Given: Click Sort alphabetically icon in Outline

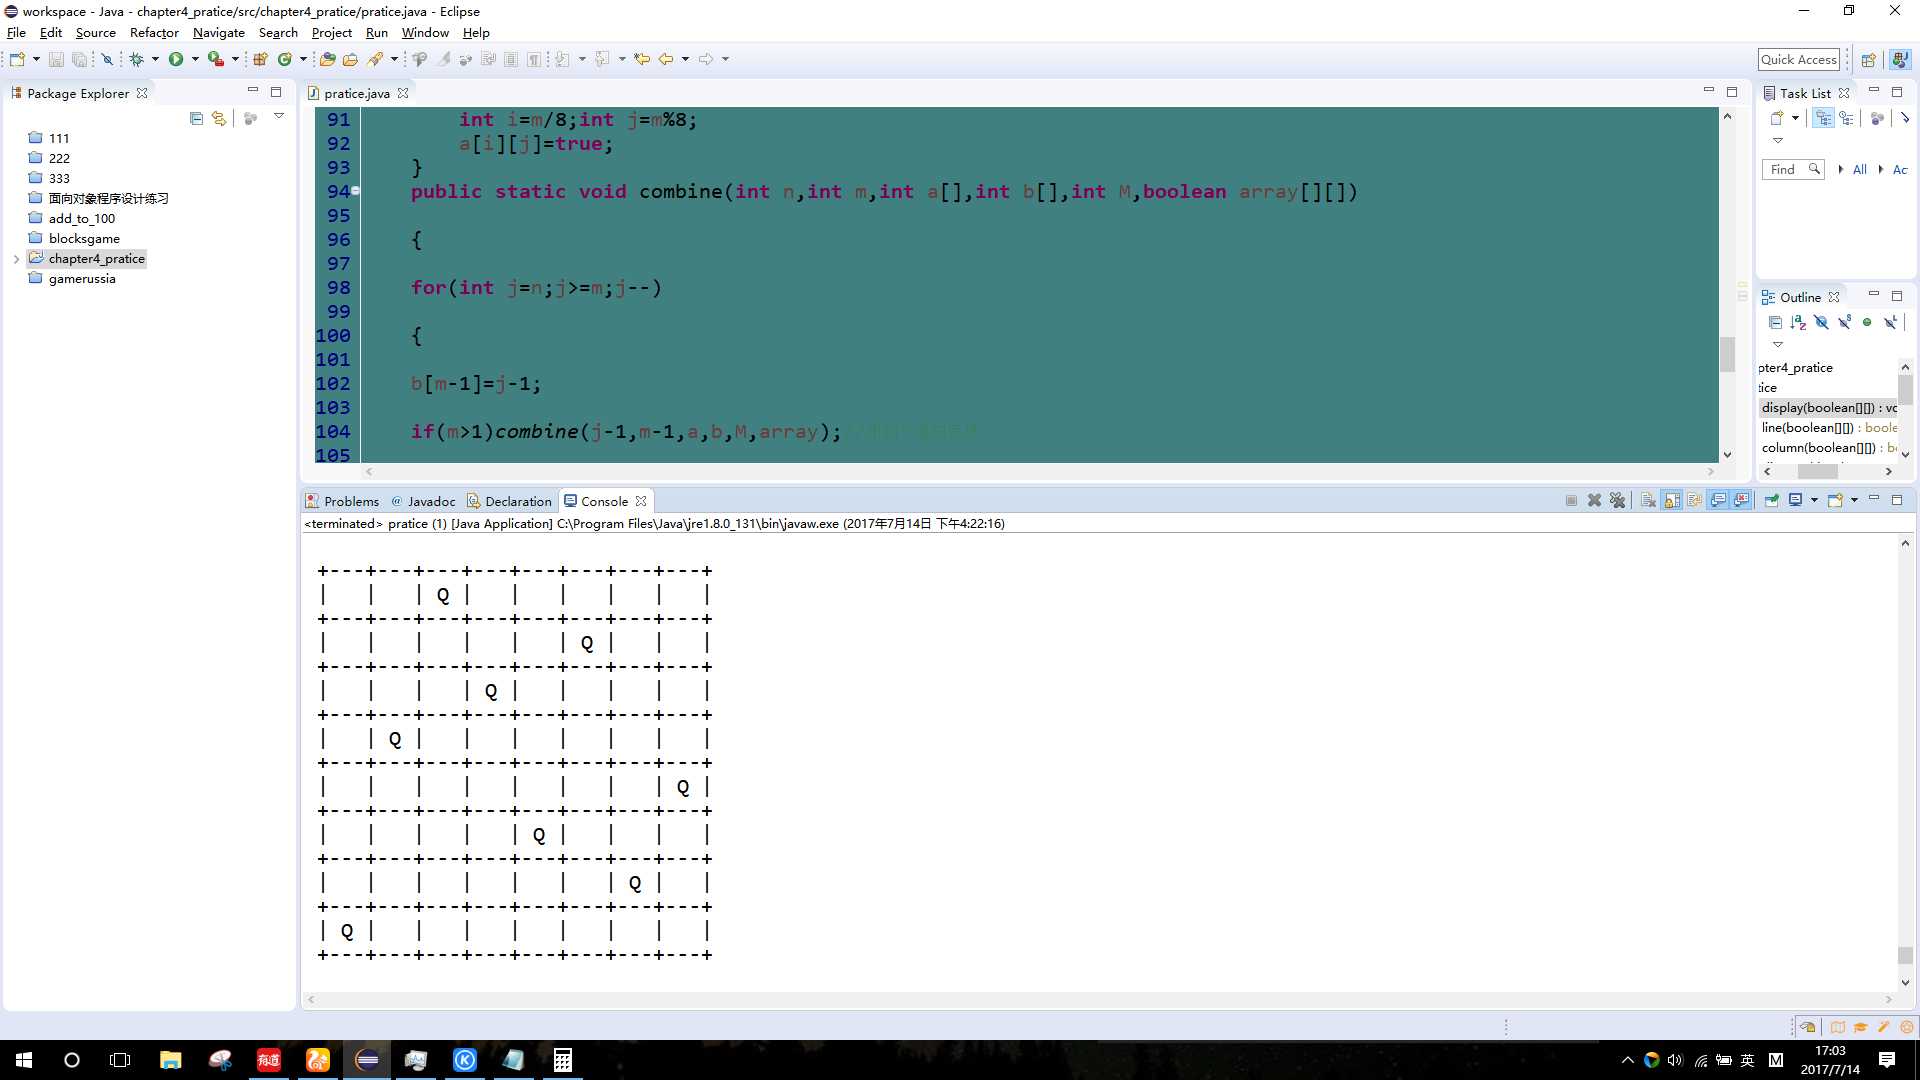Looking at the screenshot, I should [1798, 322].
